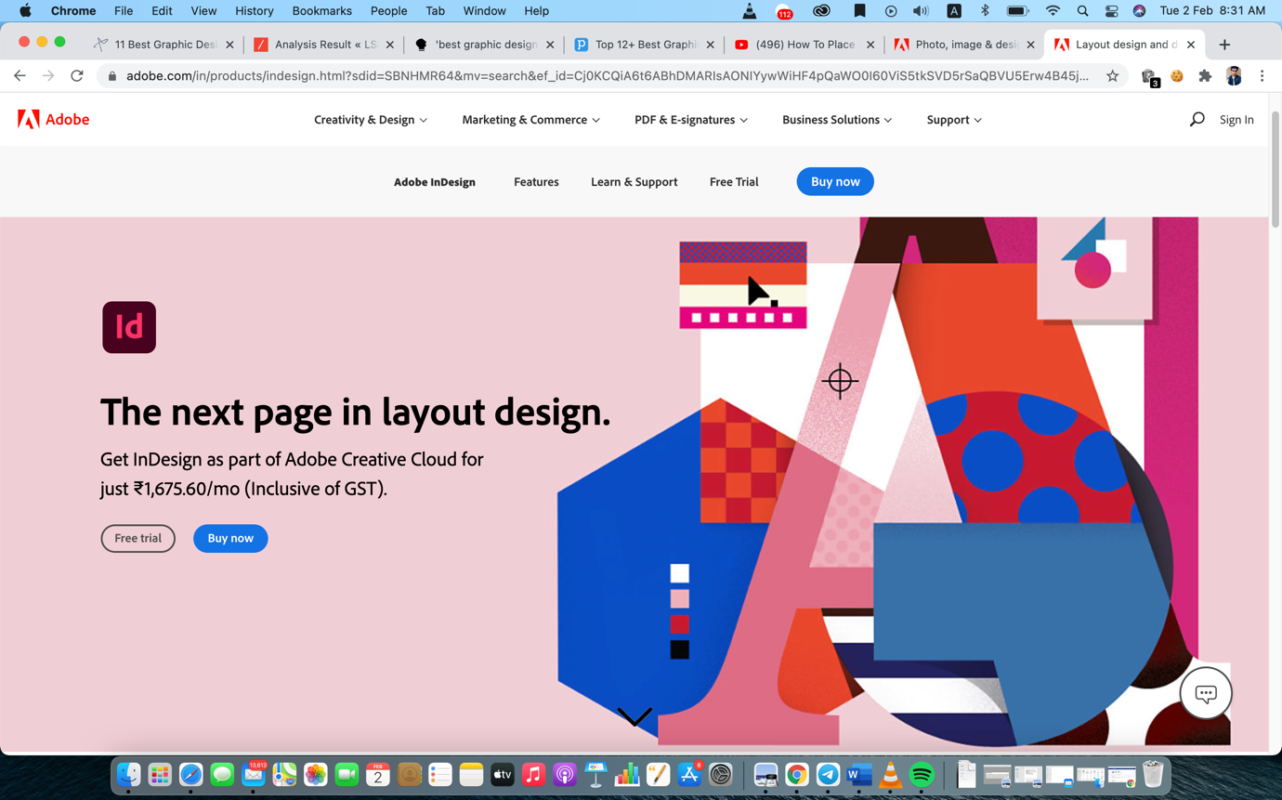Open a new tab with the plus button
This screenshot has width=1282, height=800.
1224,44
